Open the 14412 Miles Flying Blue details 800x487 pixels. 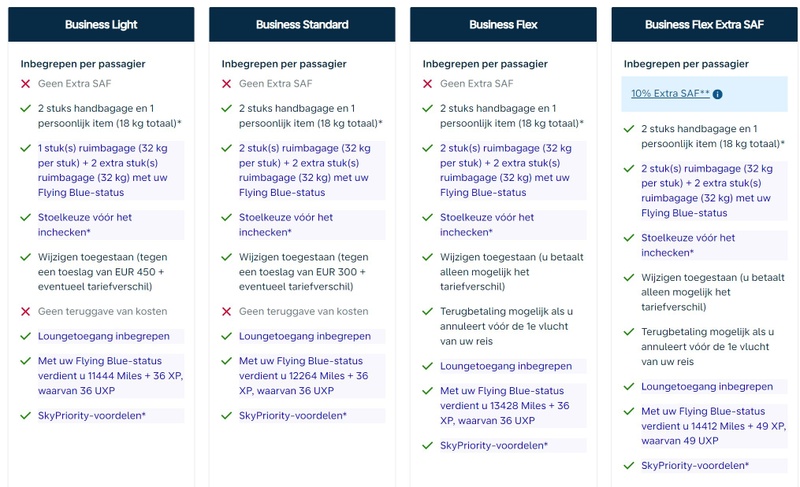(x=714, y=426)
